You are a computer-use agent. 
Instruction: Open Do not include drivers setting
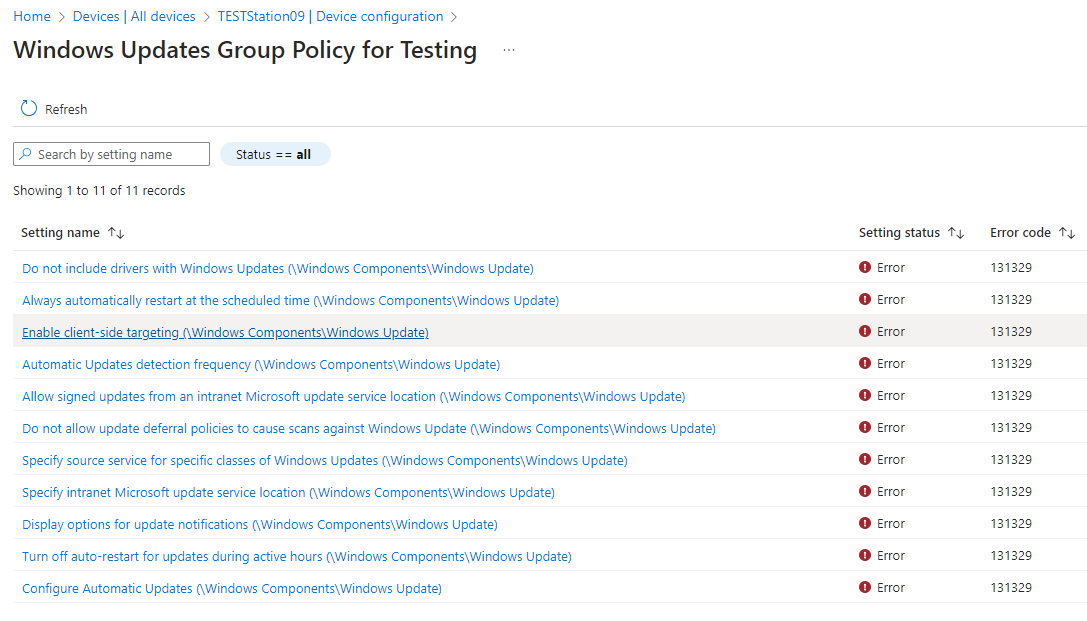pos(277,268)
